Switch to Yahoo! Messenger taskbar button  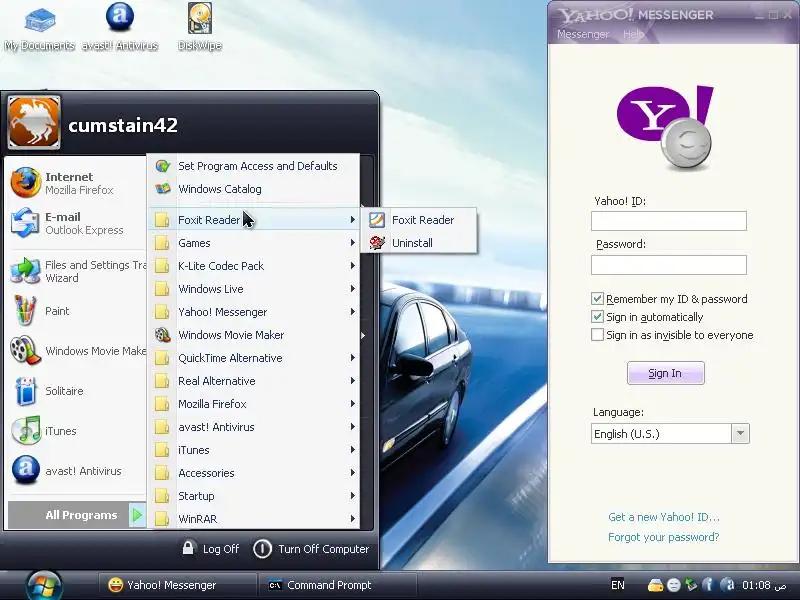(x=177, y=585)
